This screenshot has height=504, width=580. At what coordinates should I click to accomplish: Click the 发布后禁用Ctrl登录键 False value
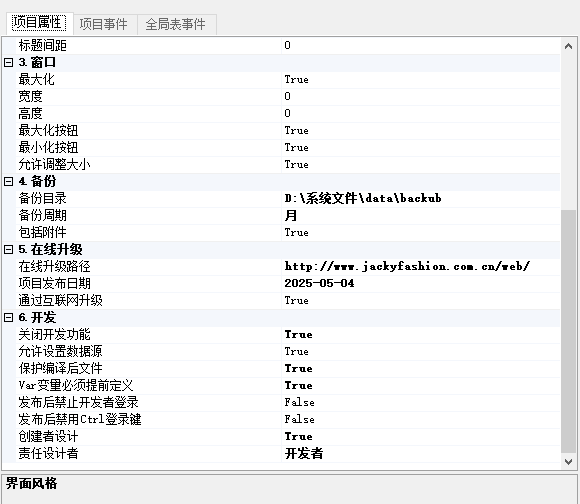[x=300, y=420]
